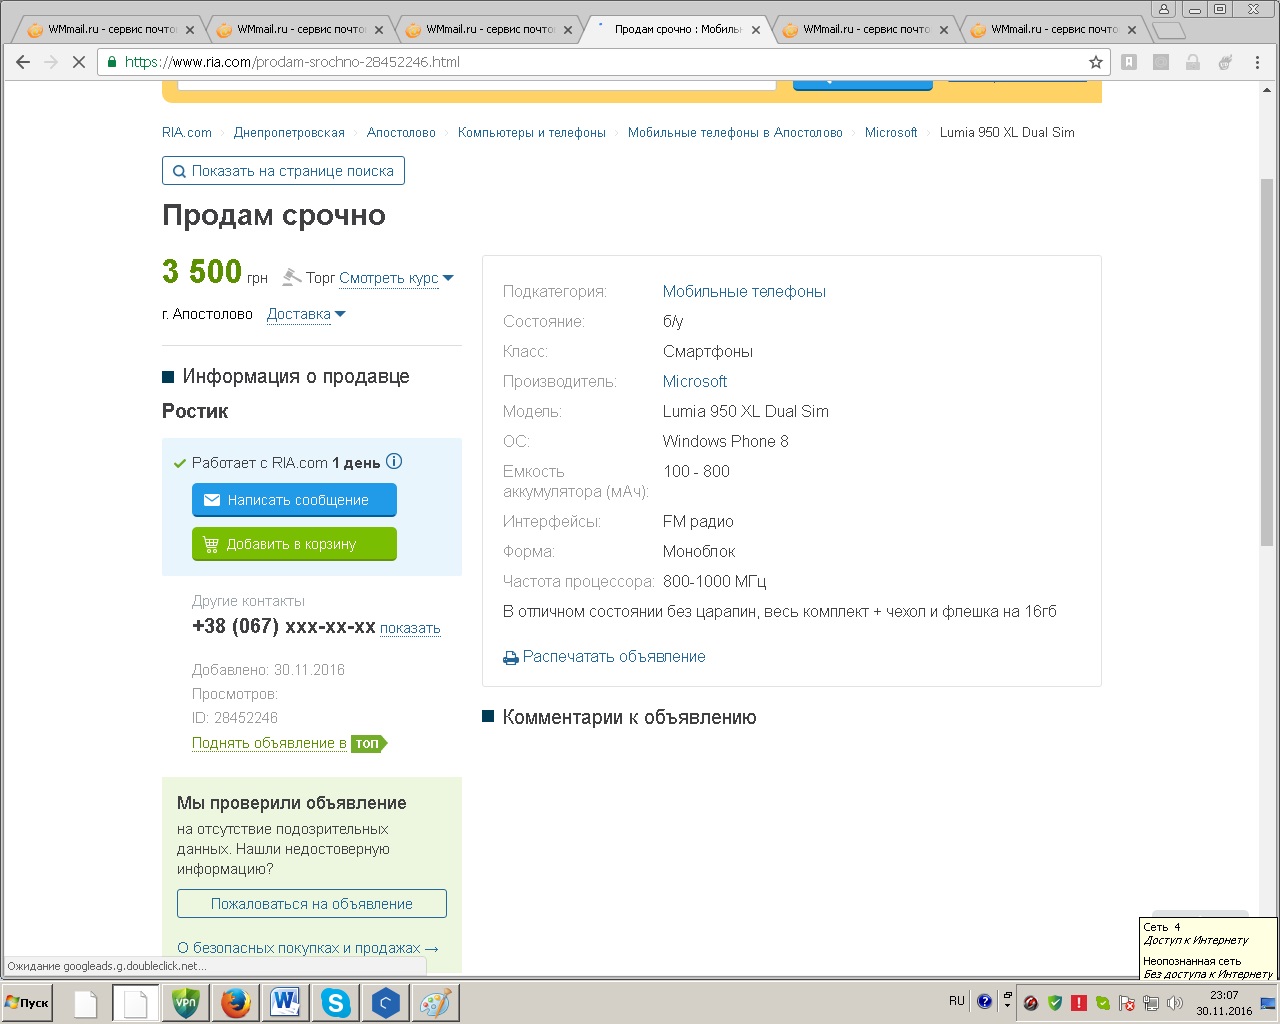Click the open padlock extension icon

coord(1193,62)
